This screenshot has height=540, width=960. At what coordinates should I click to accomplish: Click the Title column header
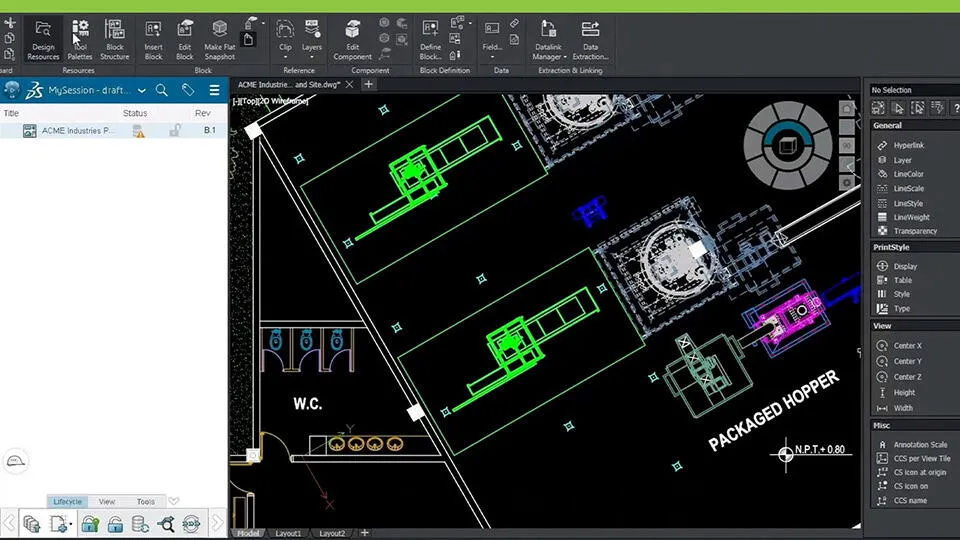pyautogui.click(x=11, y=113)
